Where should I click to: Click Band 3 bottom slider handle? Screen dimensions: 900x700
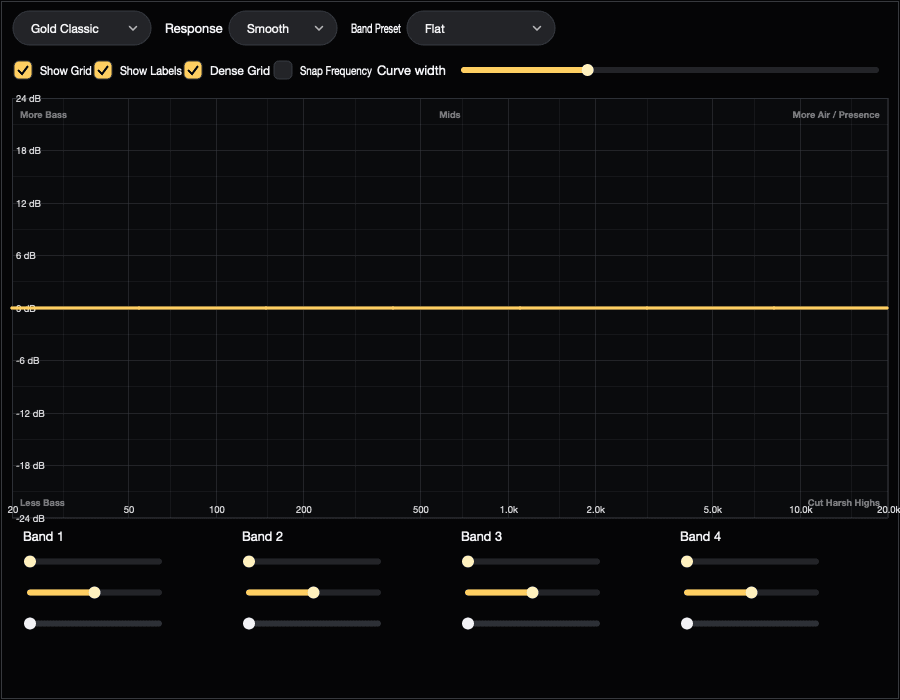click(468, 623)
